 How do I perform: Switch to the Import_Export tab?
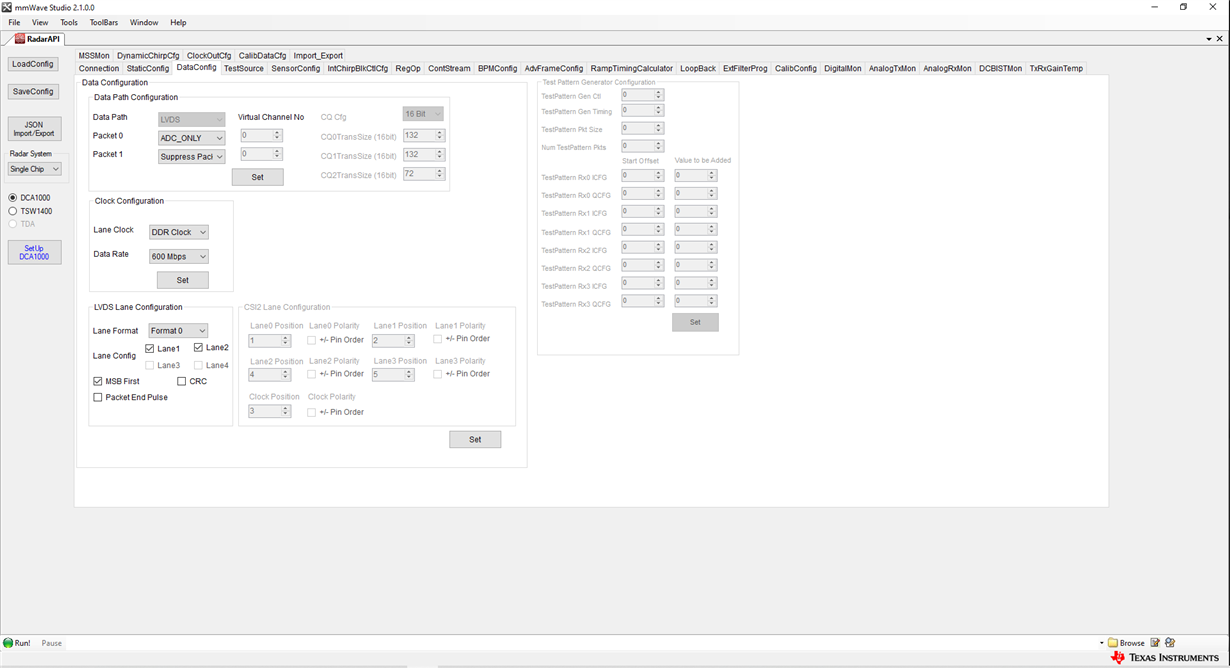point(318,56)
